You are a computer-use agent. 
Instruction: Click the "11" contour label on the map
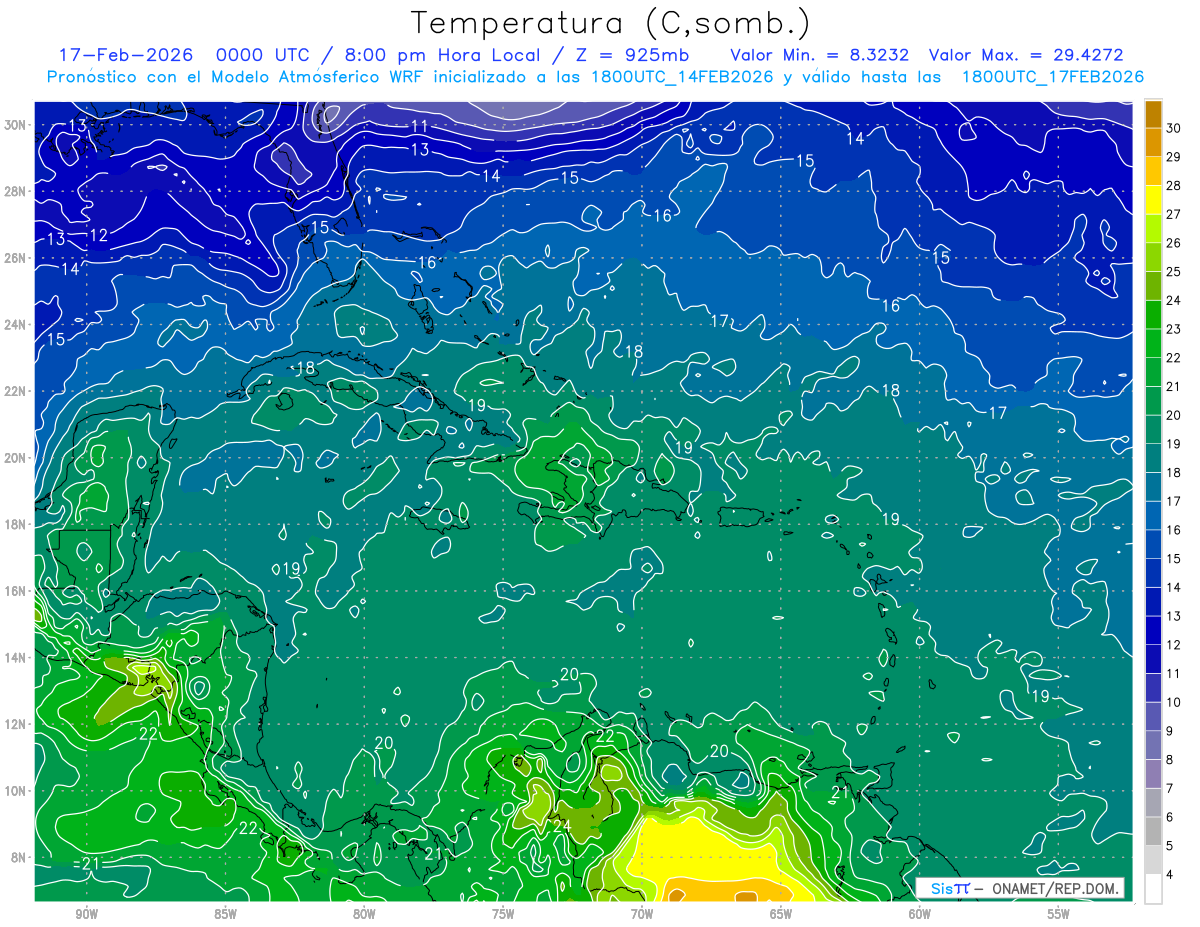pyautogui.click(x=420, y=126)
